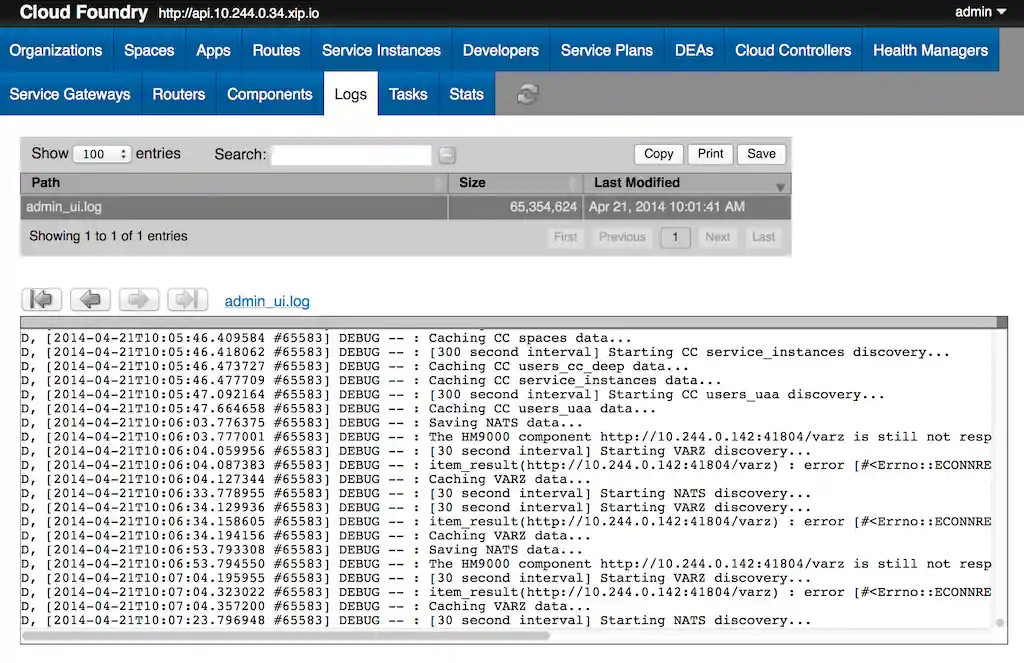Click the clear-search icon beside the Search field
The width and height of the screenshot is (1024, 663).
pos(447,154)
